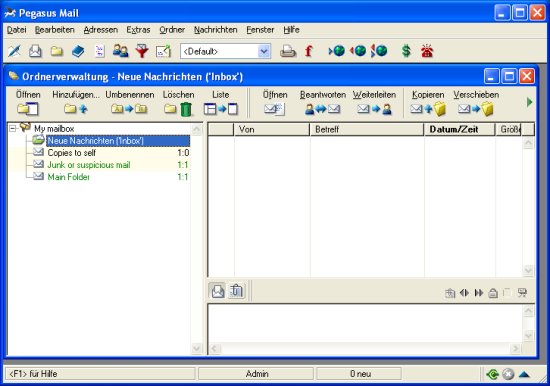Toggle the paperclip attachment button on the preview bar
The height and width of the screenshot is (386, 550).
click(x=237, y=291)
